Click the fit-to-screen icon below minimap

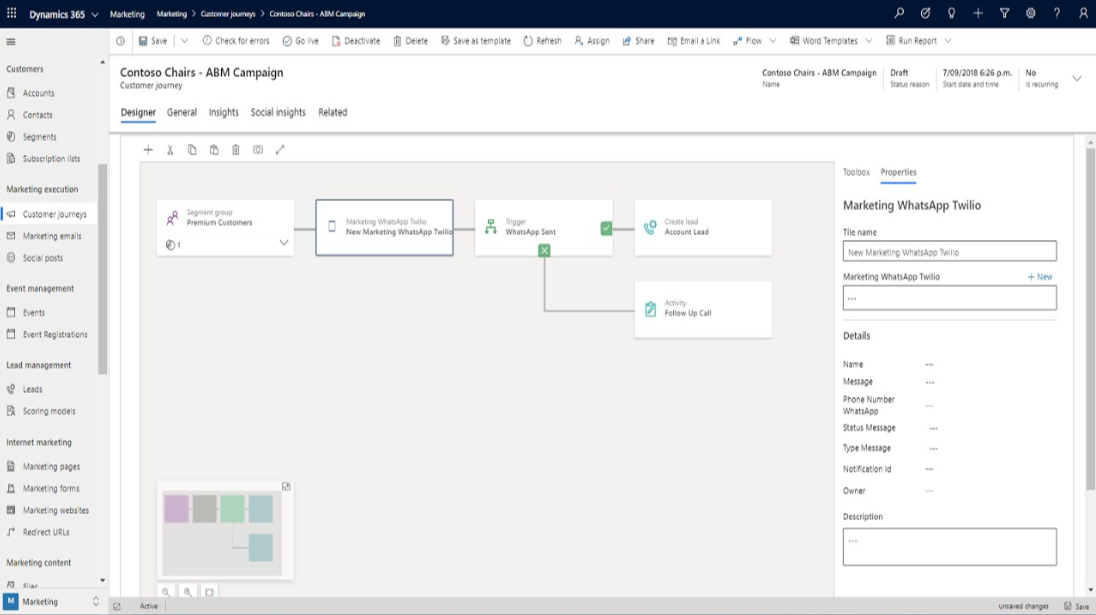(209, 592)
